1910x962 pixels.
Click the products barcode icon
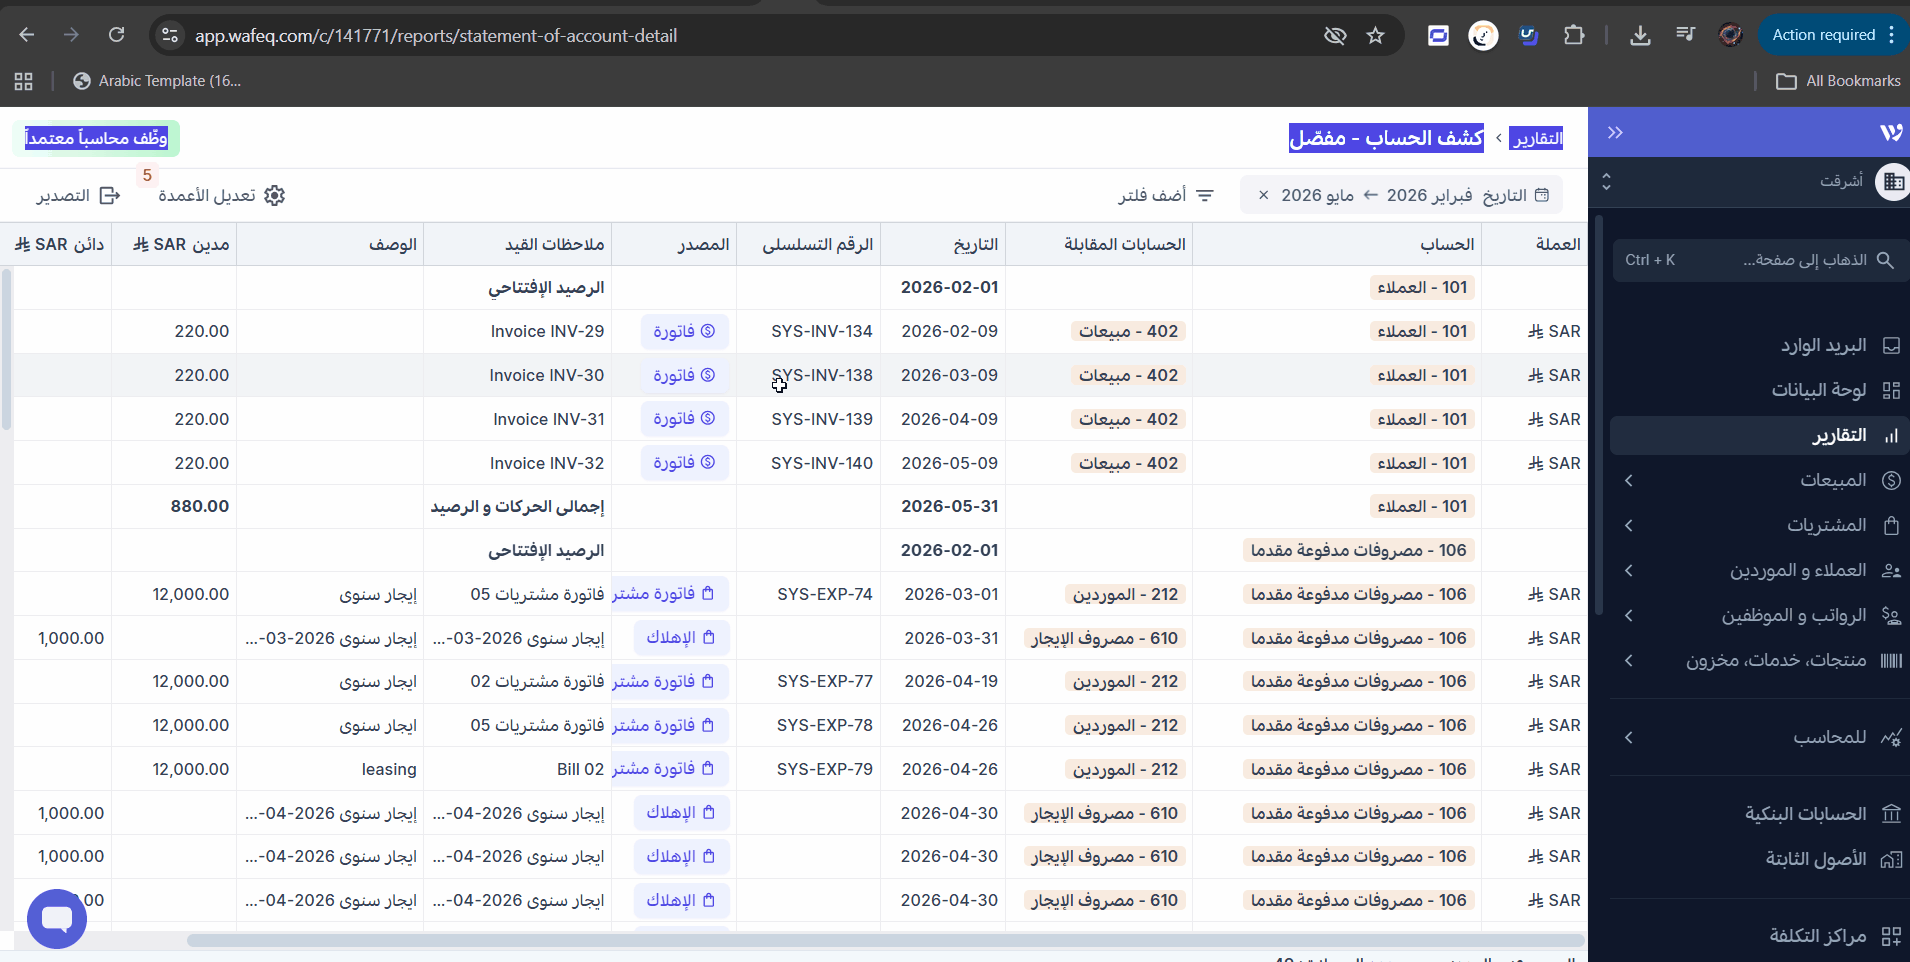[1891, 661]
